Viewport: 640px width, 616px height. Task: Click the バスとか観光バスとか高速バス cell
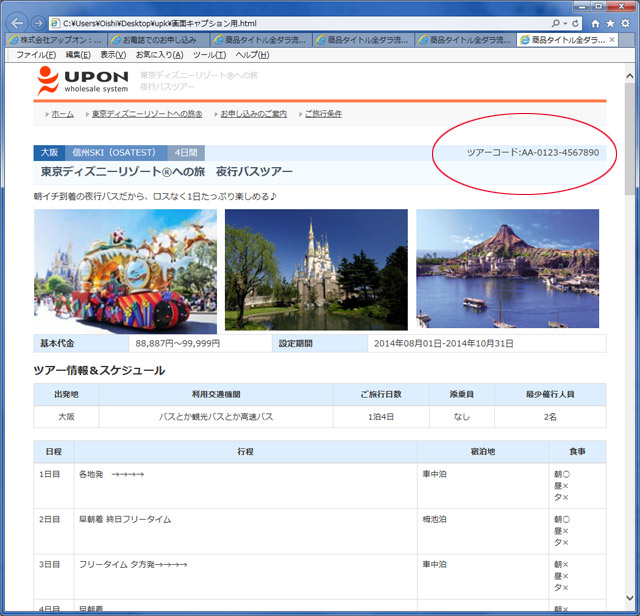tap(216, 417)
